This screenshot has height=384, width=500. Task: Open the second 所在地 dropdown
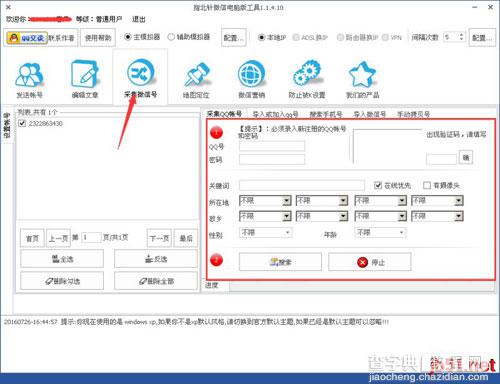coord(322,200)
